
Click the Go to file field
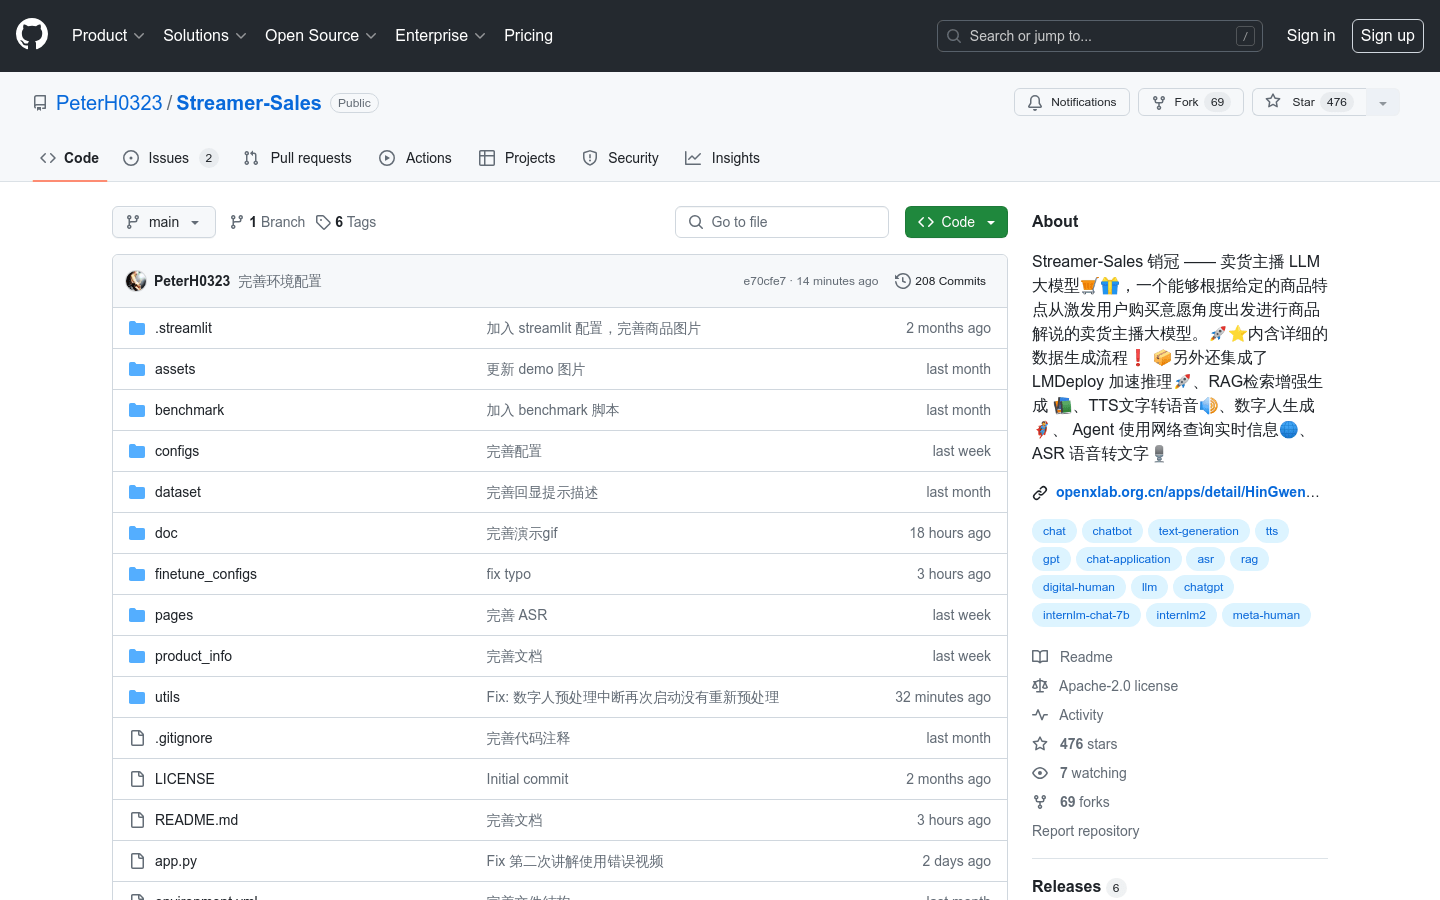point(782,222)
